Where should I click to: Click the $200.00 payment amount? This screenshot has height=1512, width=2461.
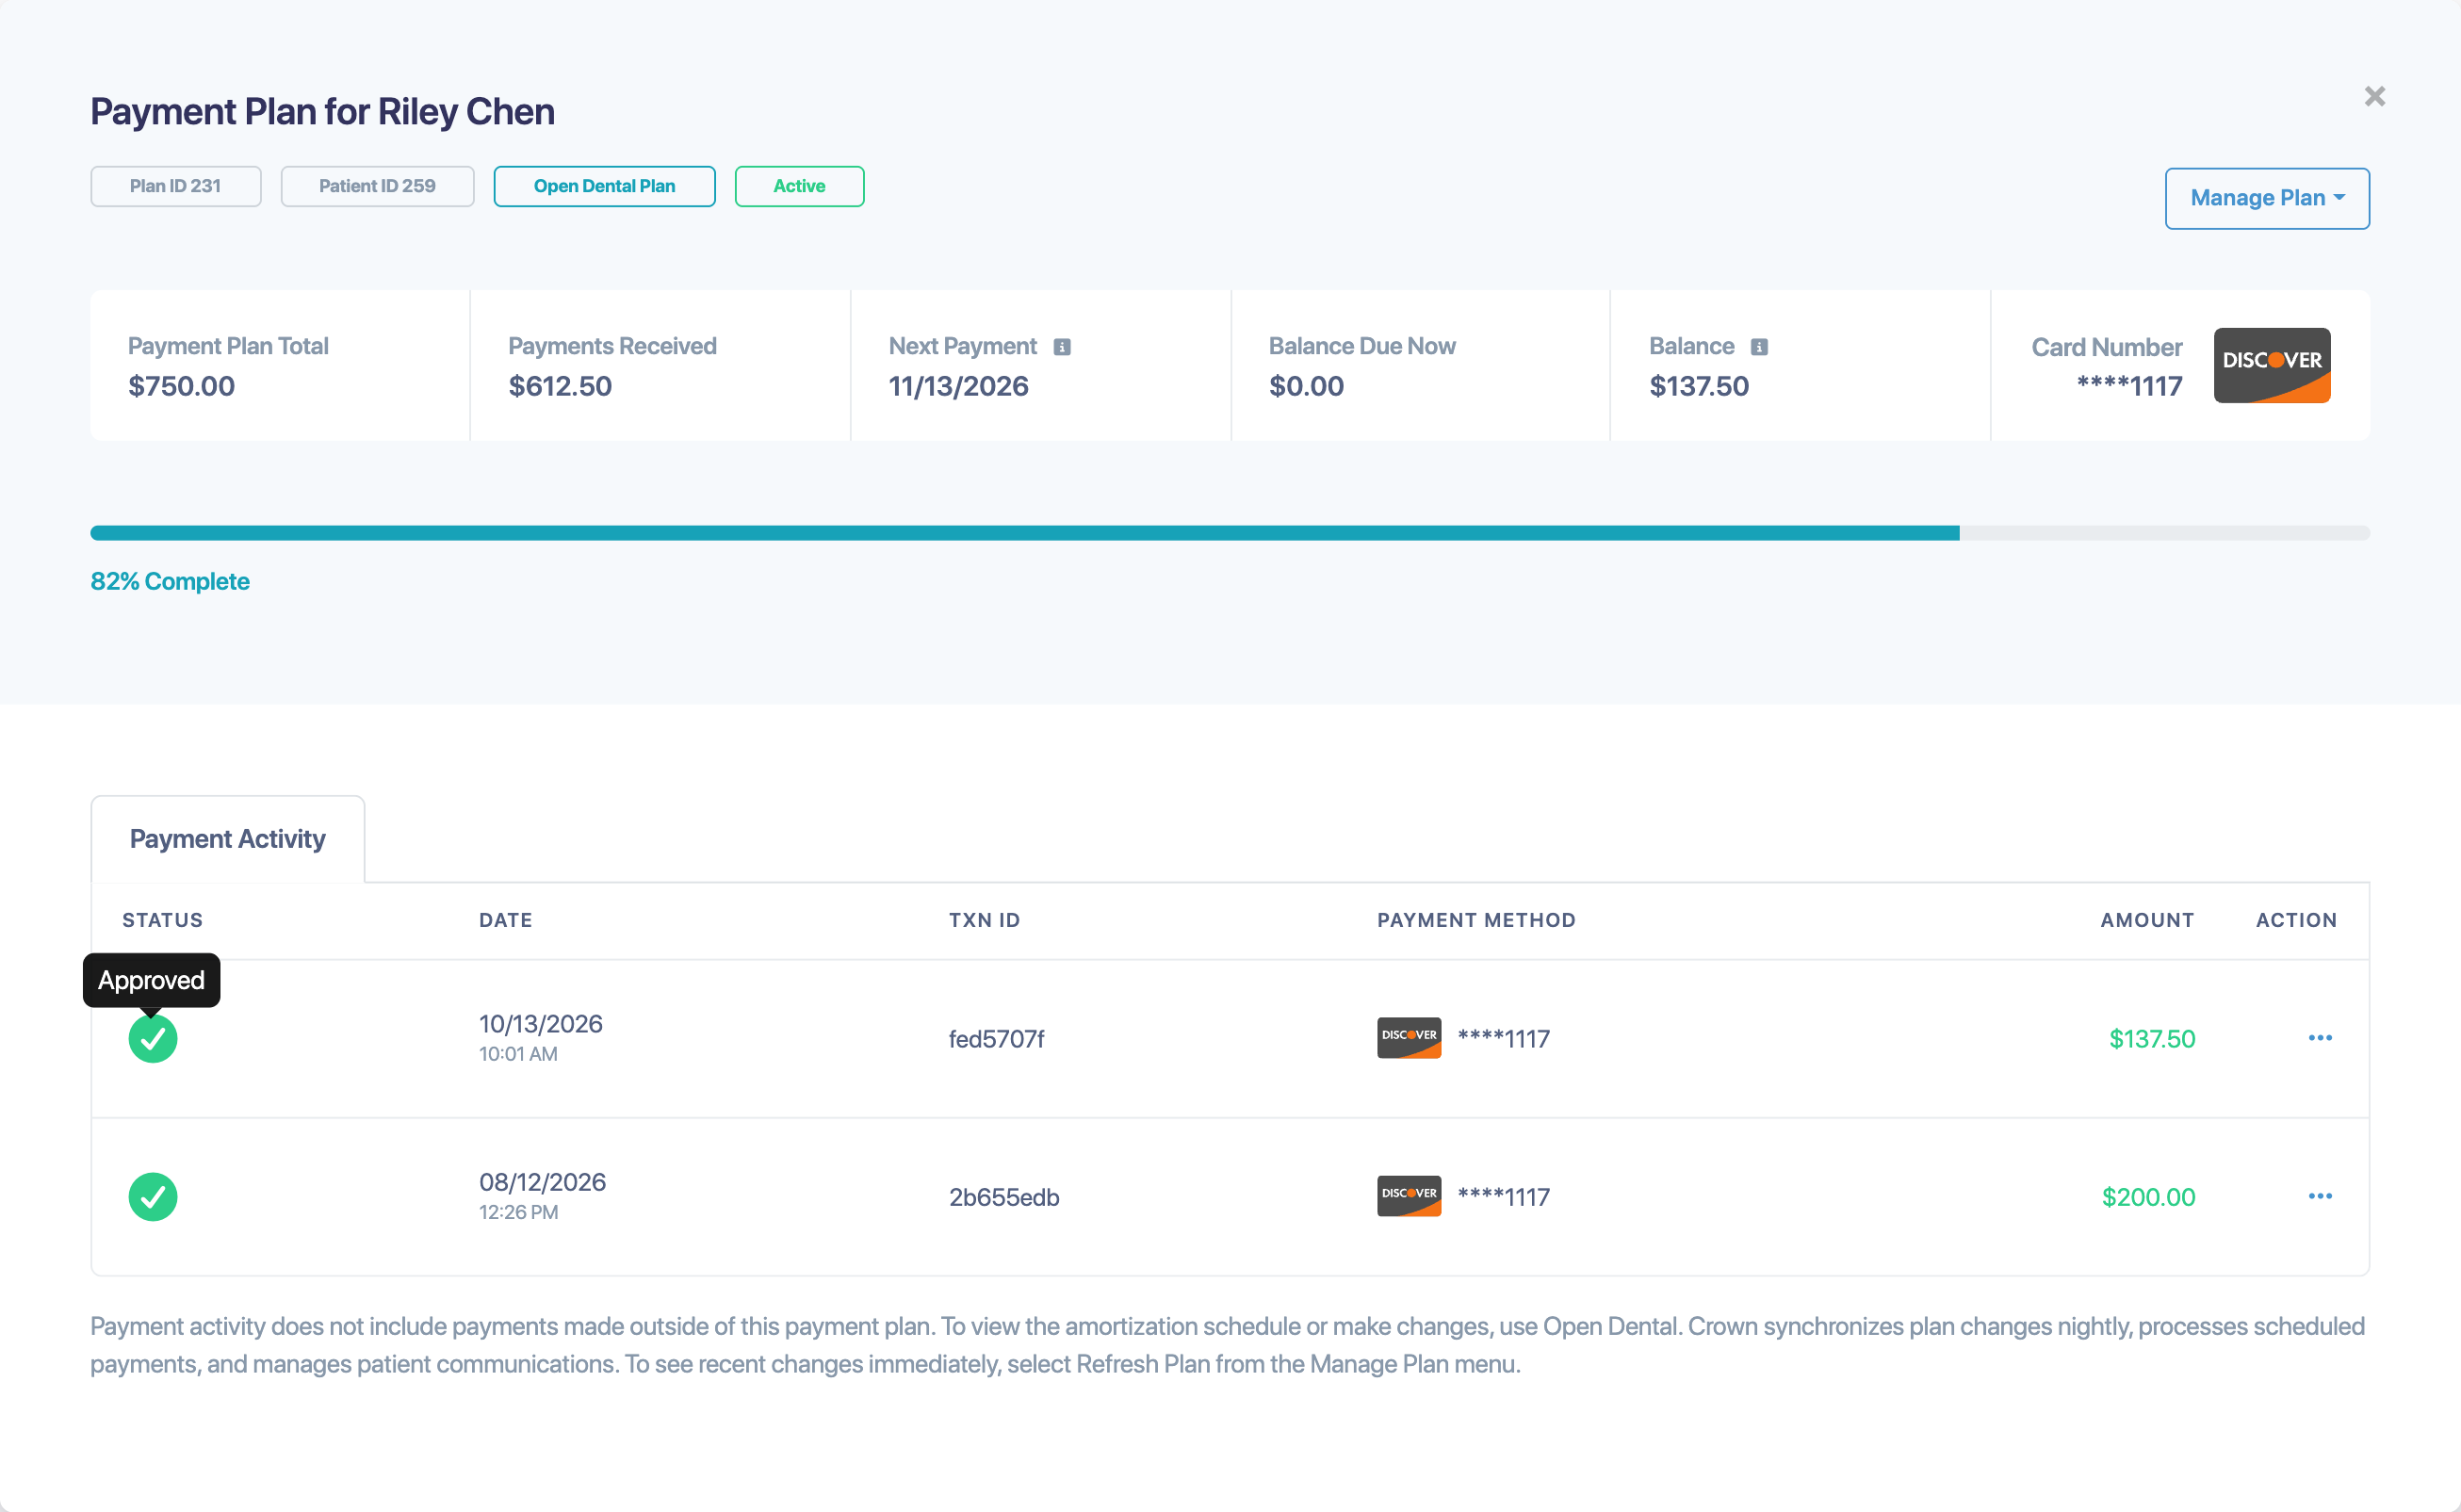[x=2148, y=1197]
